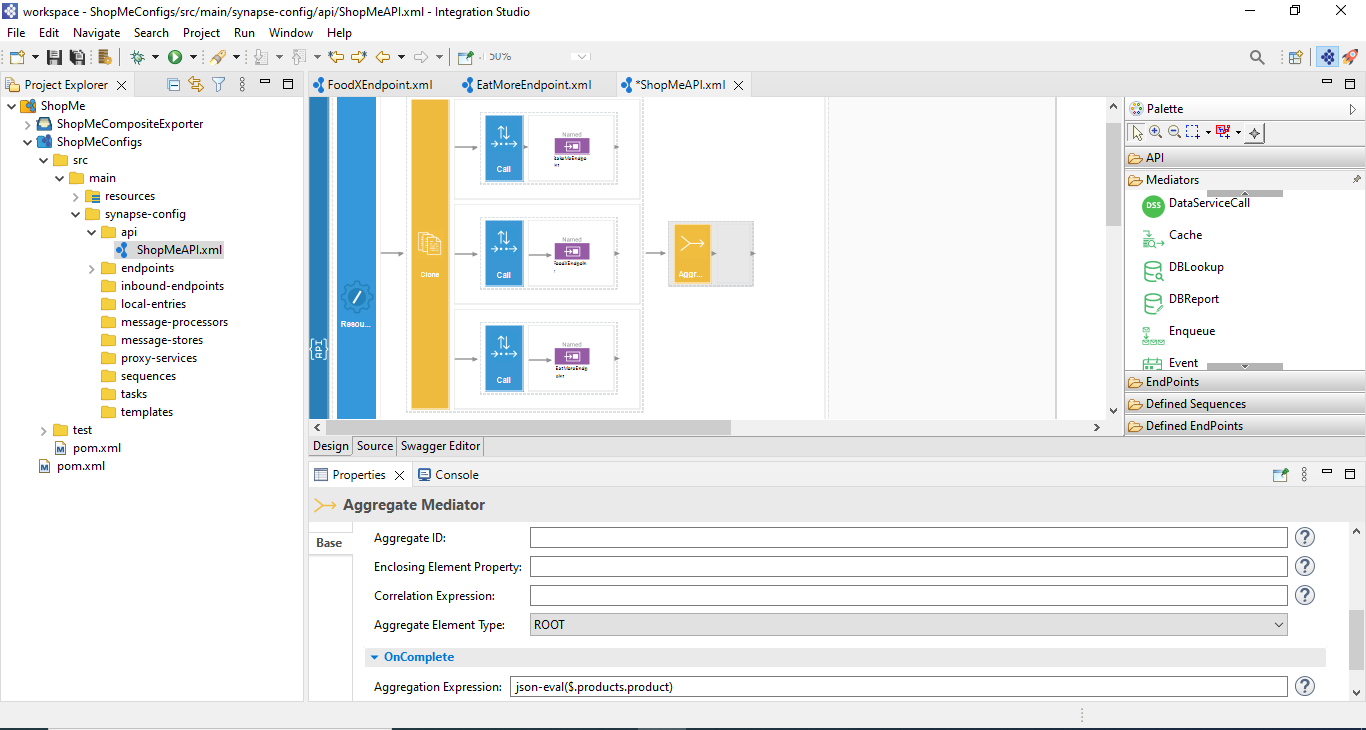Expand the resources folder
The width and height of the screenshot is (1366, 730).
(75, 196)
